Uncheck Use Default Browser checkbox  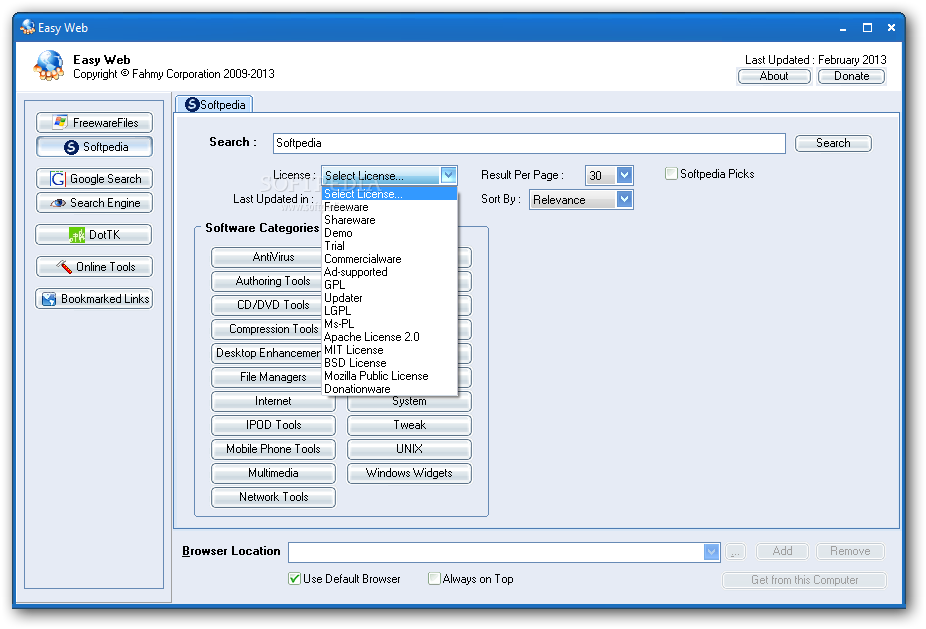coord(294,579)
